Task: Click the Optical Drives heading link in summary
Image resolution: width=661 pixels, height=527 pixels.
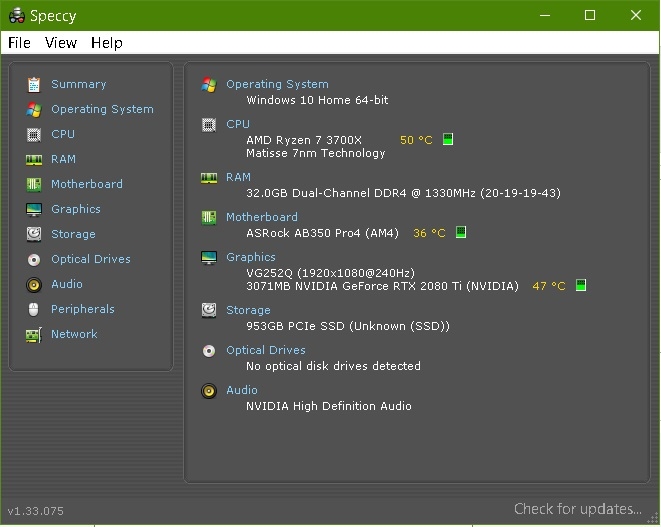Action: [266, 350]
